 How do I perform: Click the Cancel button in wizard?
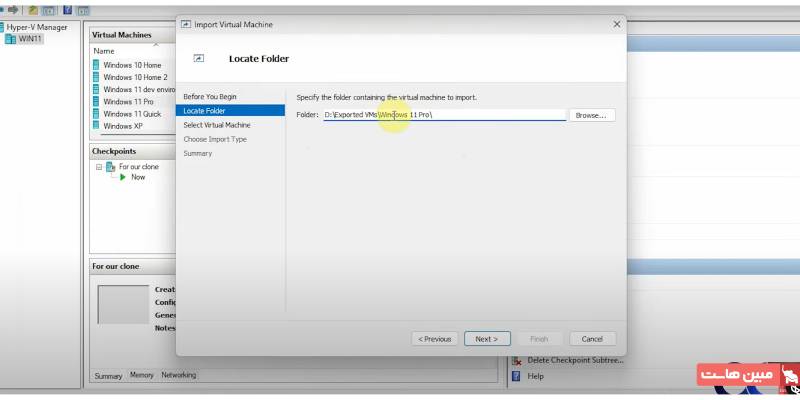[x=592, y=339]
